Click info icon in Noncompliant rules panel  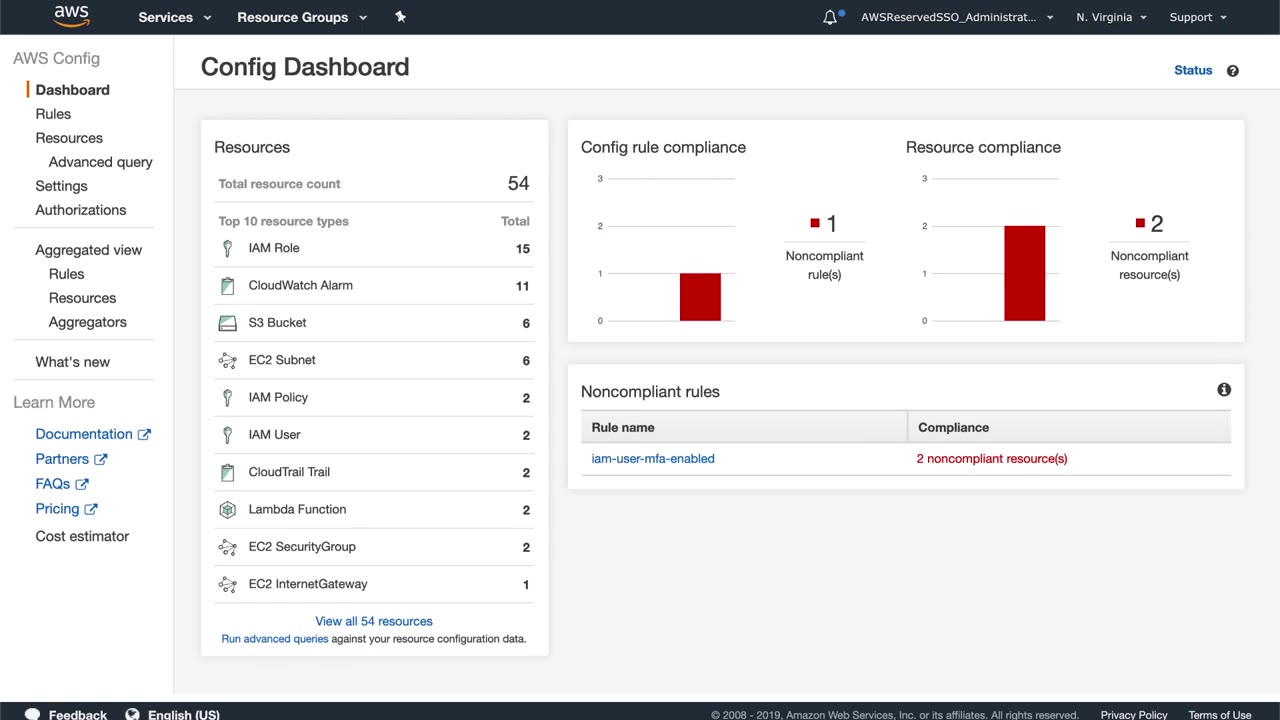click(1223, 390)
